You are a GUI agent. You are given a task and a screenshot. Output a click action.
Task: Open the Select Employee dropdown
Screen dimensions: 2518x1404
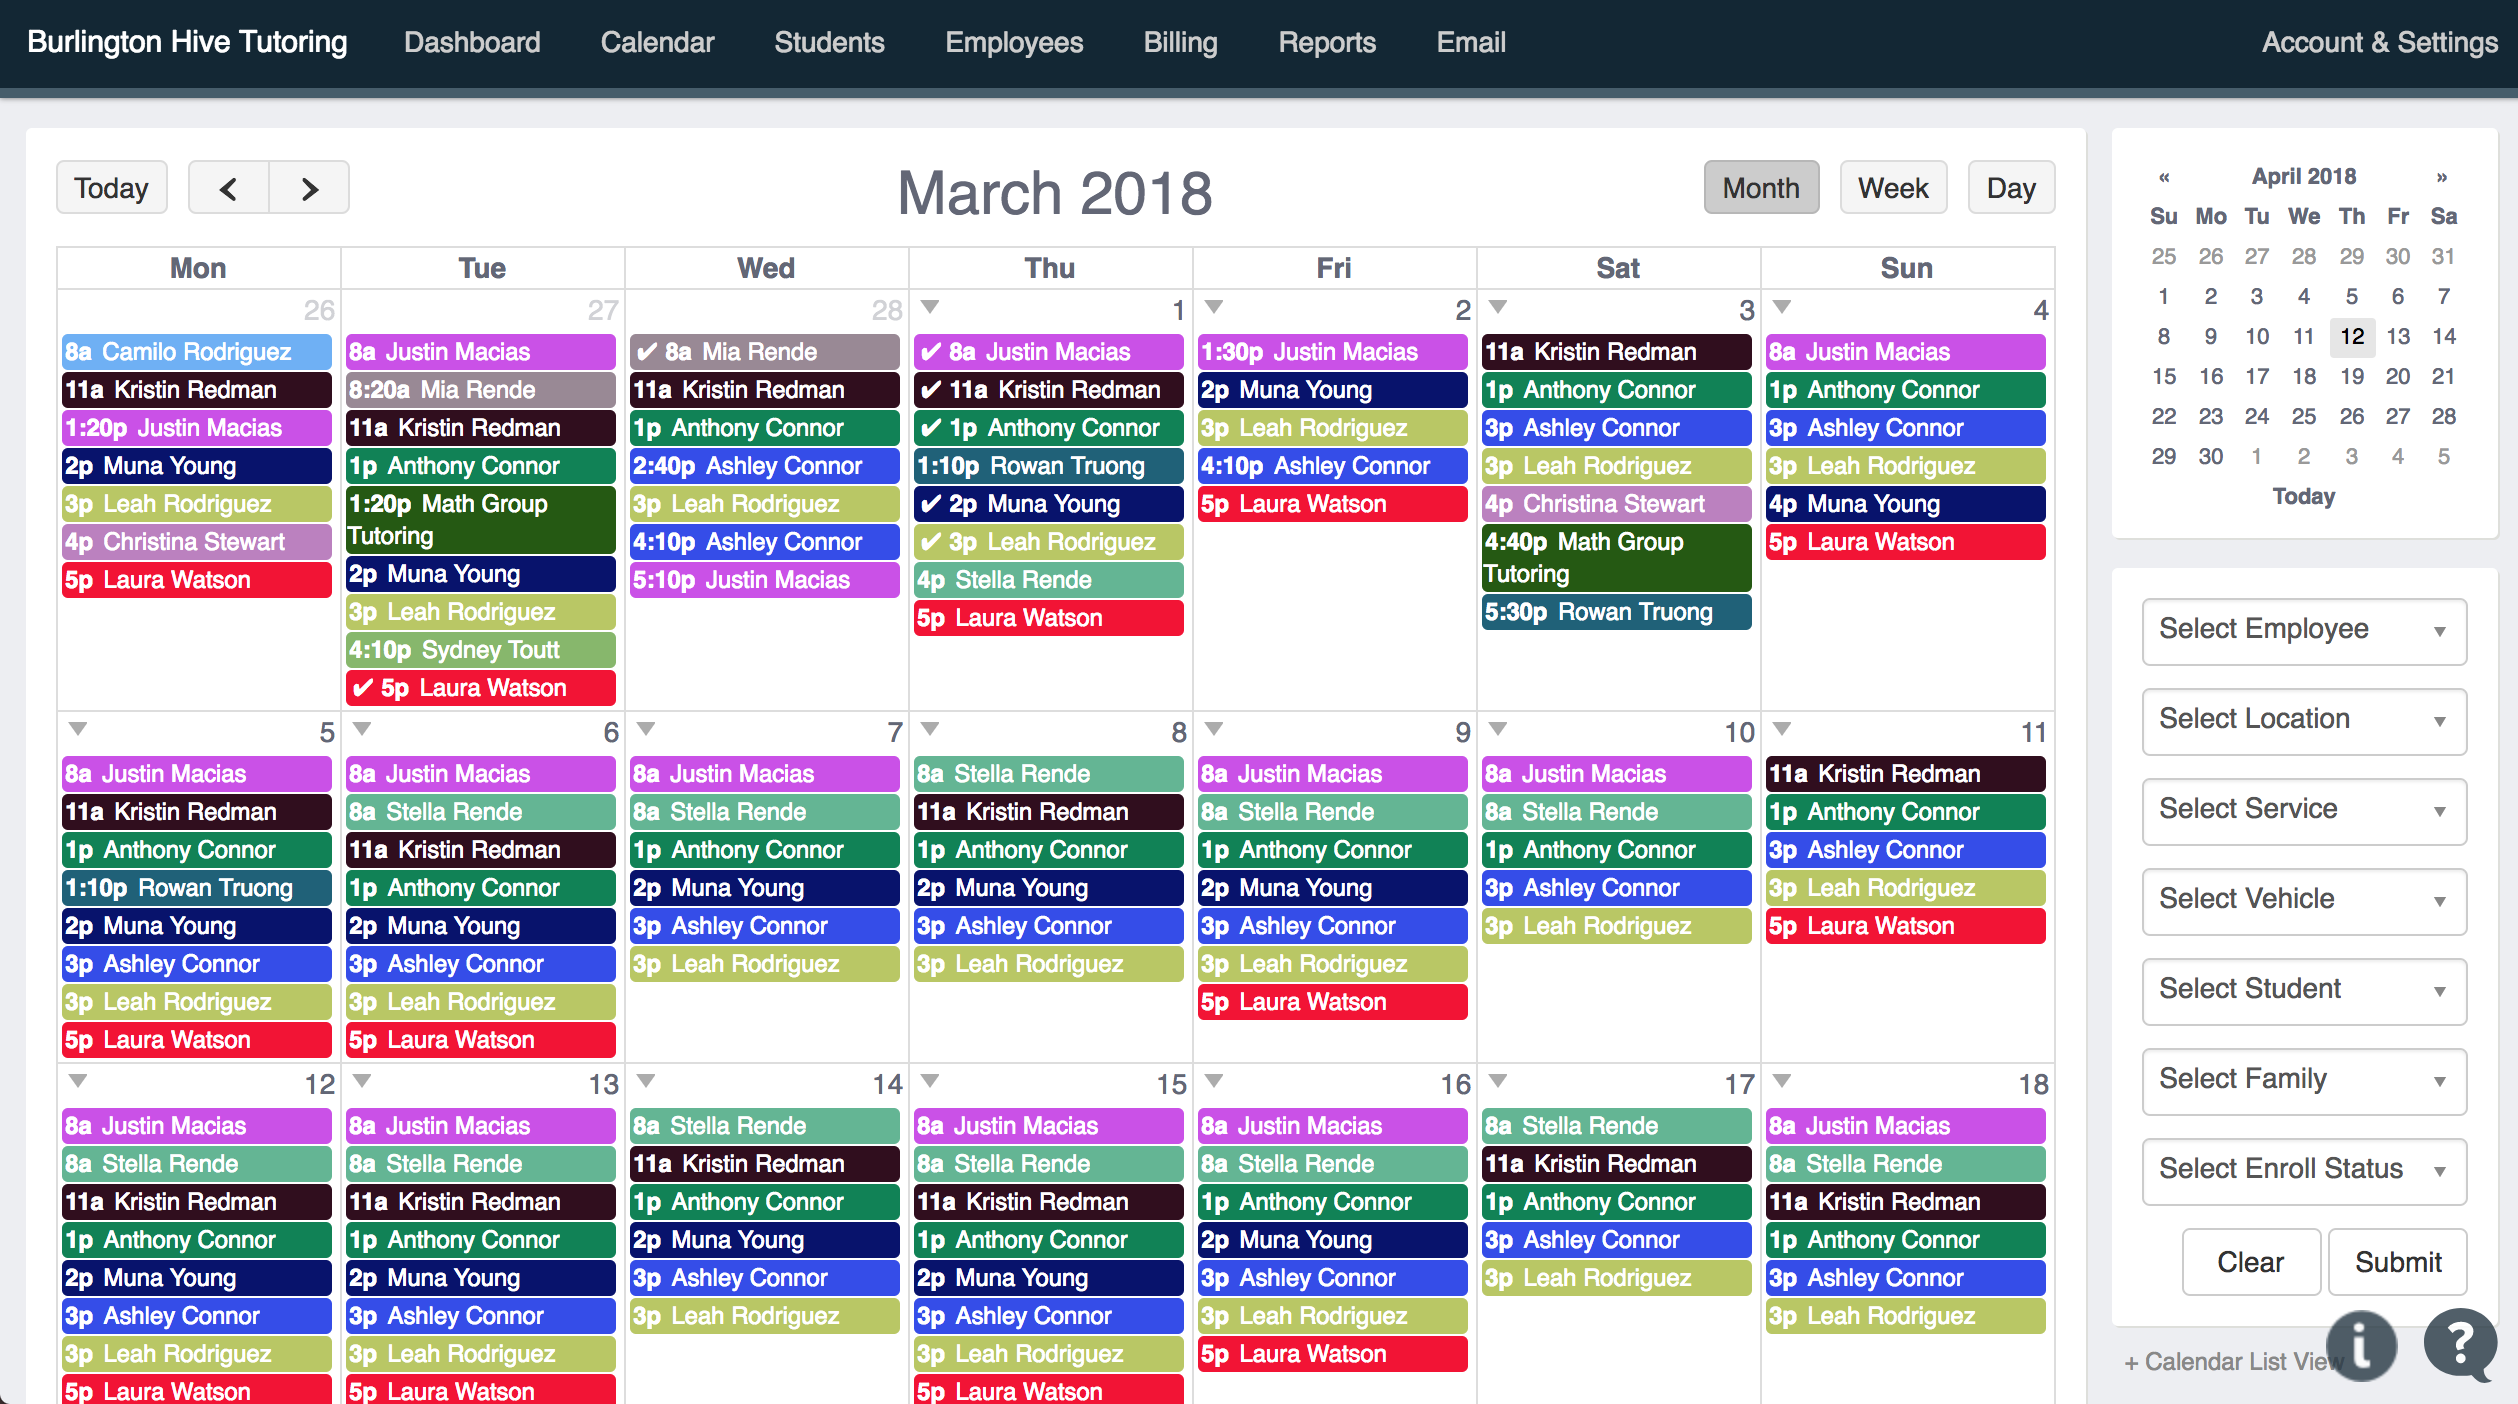coord(2304,631)
